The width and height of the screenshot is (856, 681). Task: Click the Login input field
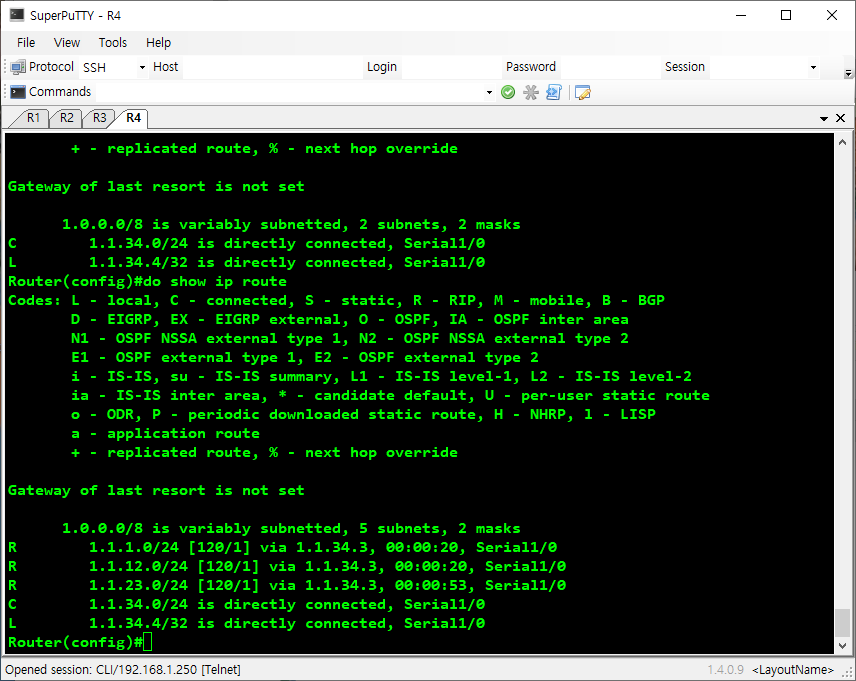pos(451,67)
